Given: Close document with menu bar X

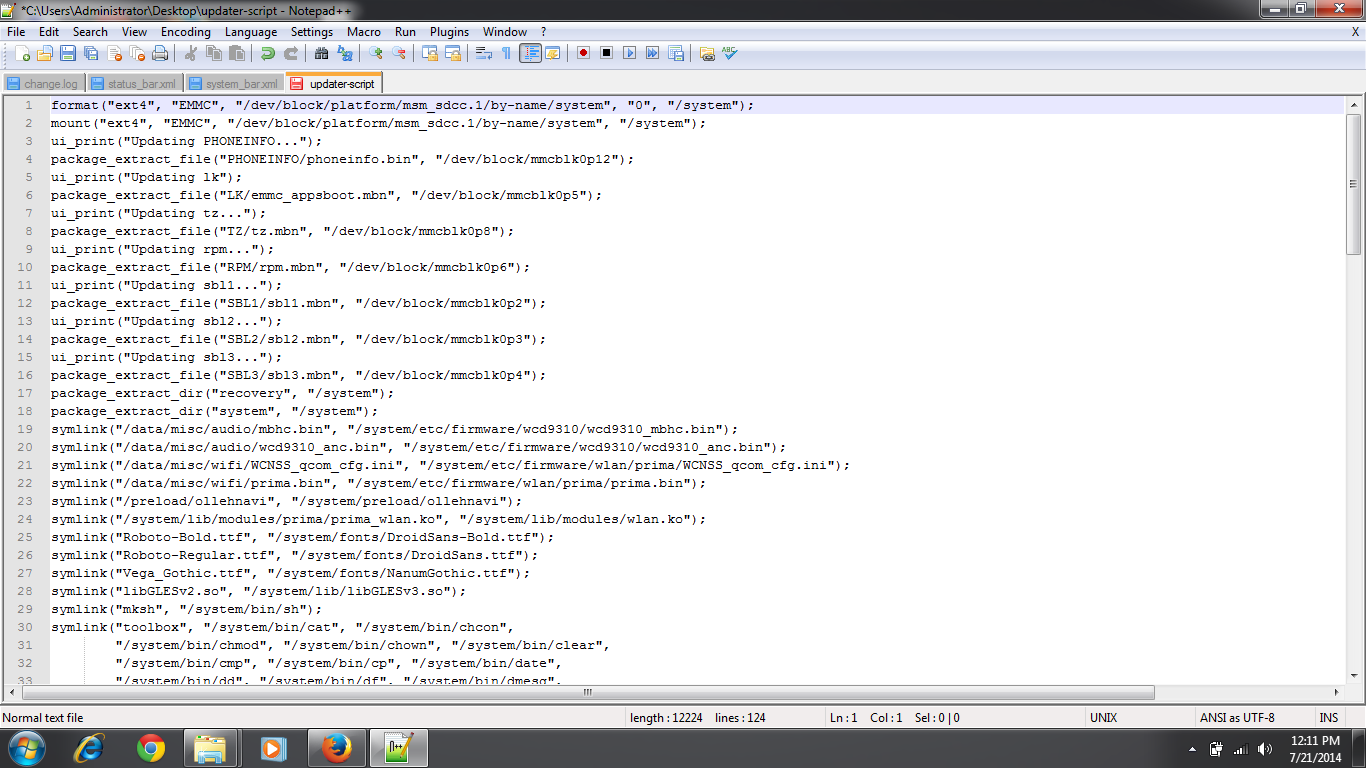Looking at the screenshot, I should (1355, 32).
